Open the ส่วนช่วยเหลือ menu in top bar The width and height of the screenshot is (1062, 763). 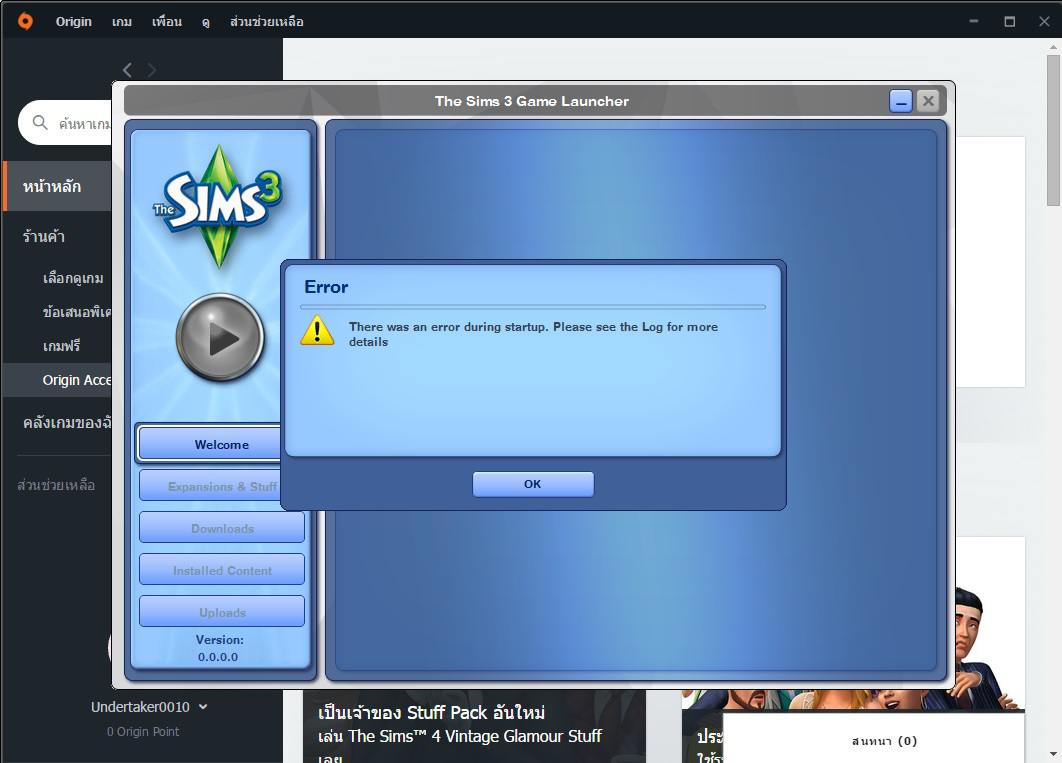pos(266,22)
